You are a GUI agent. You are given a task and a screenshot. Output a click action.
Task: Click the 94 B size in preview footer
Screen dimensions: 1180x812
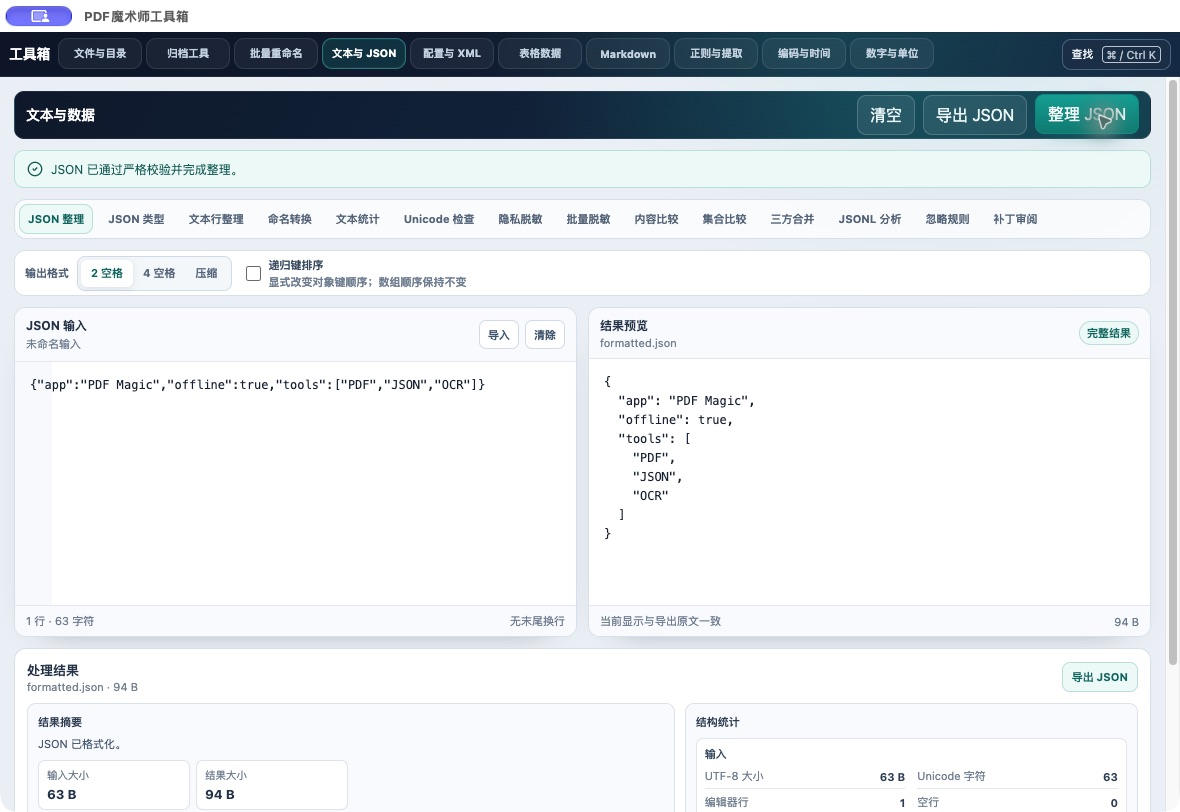(x=1127, y=622)
